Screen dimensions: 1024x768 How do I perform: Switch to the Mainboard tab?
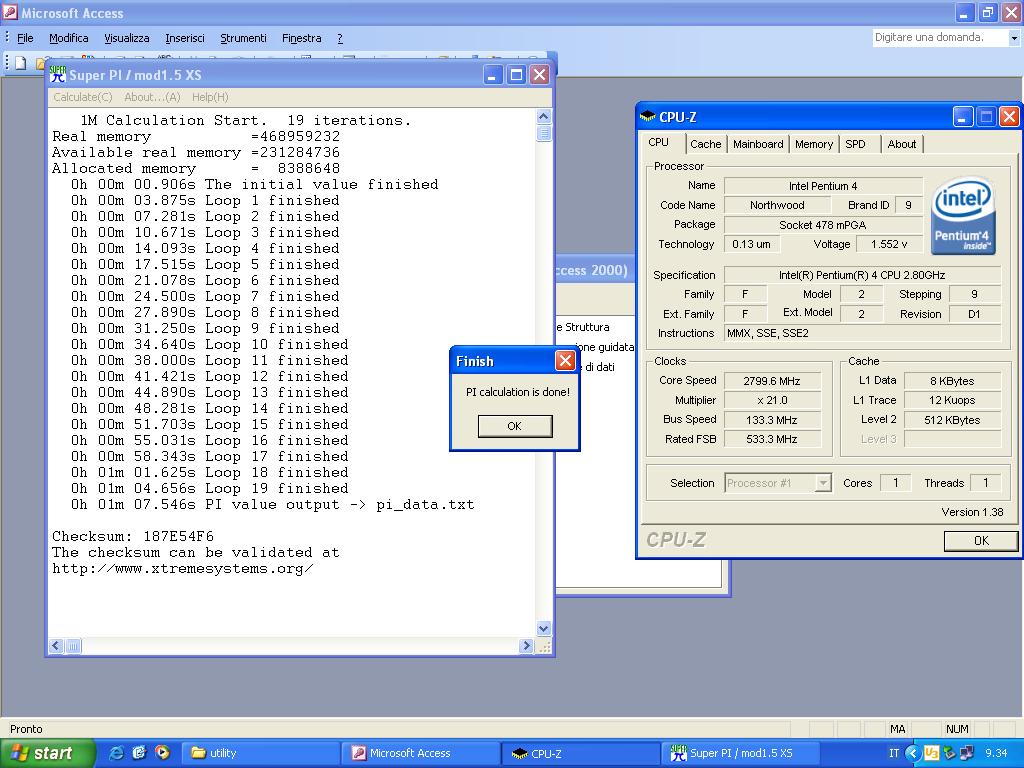pyautogui.click(x=758, y=144)
